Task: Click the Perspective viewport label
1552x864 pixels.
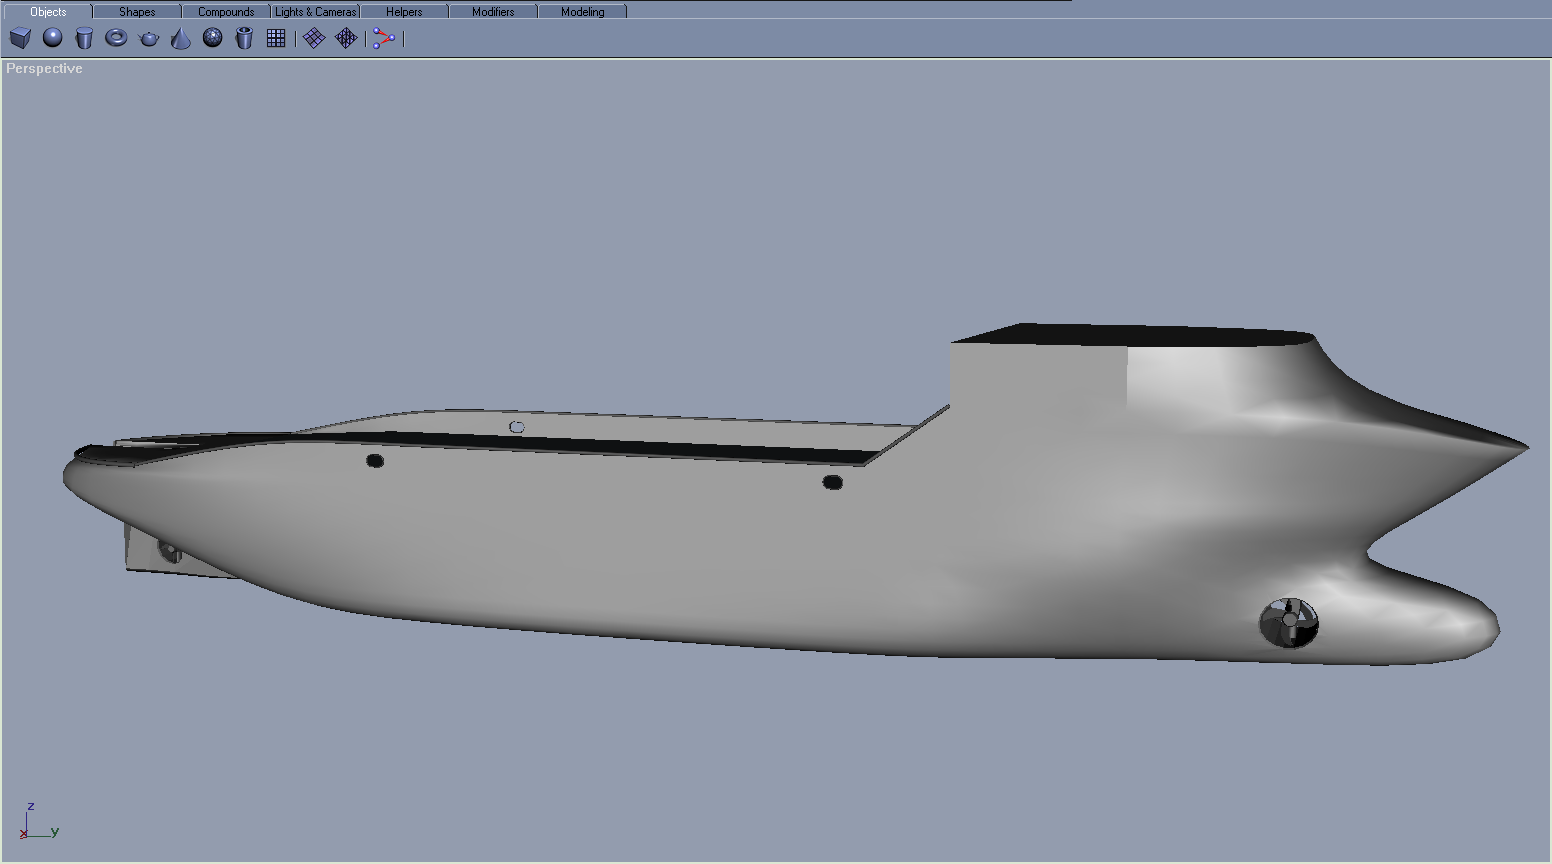Action: coord(44,68)
